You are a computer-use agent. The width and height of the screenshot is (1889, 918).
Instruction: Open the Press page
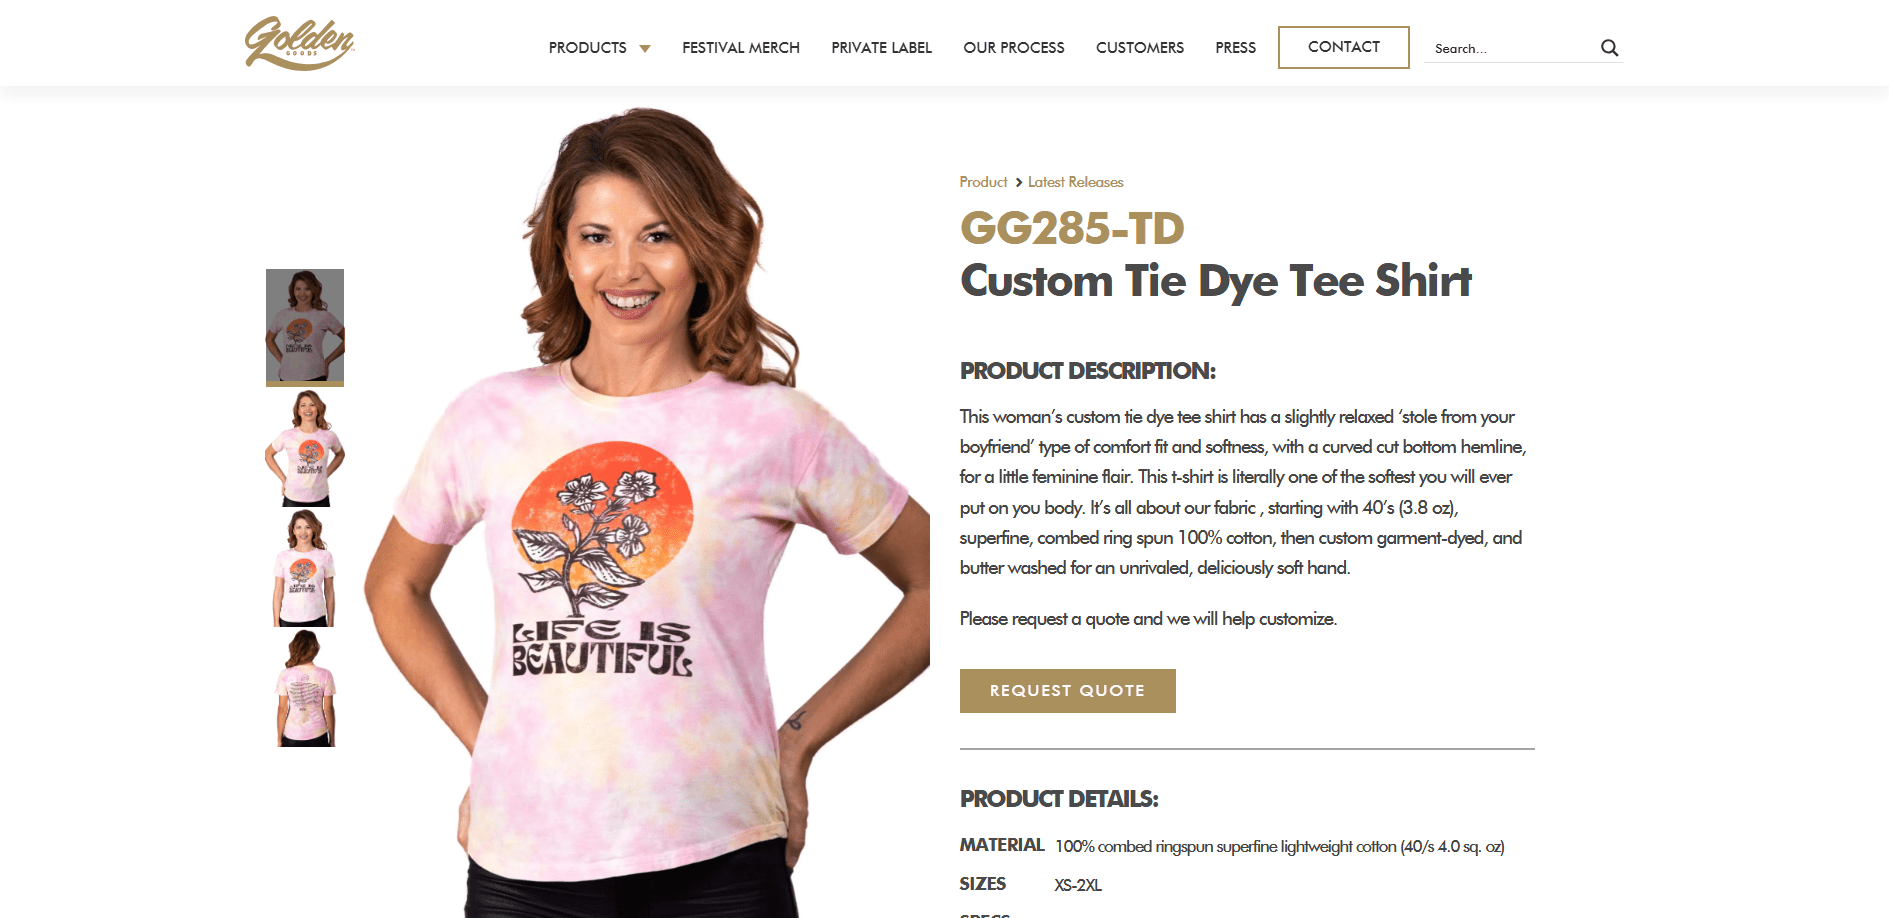[1236, 48]
